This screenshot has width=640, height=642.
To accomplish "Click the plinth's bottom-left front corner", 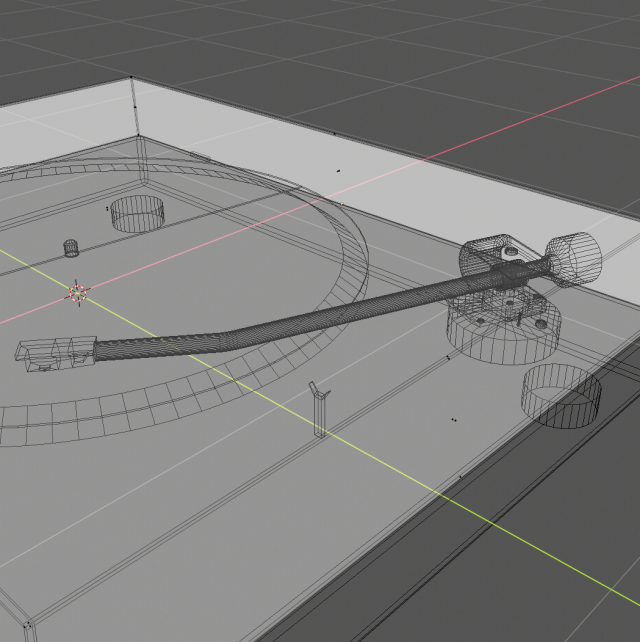I will pos(28,627).
